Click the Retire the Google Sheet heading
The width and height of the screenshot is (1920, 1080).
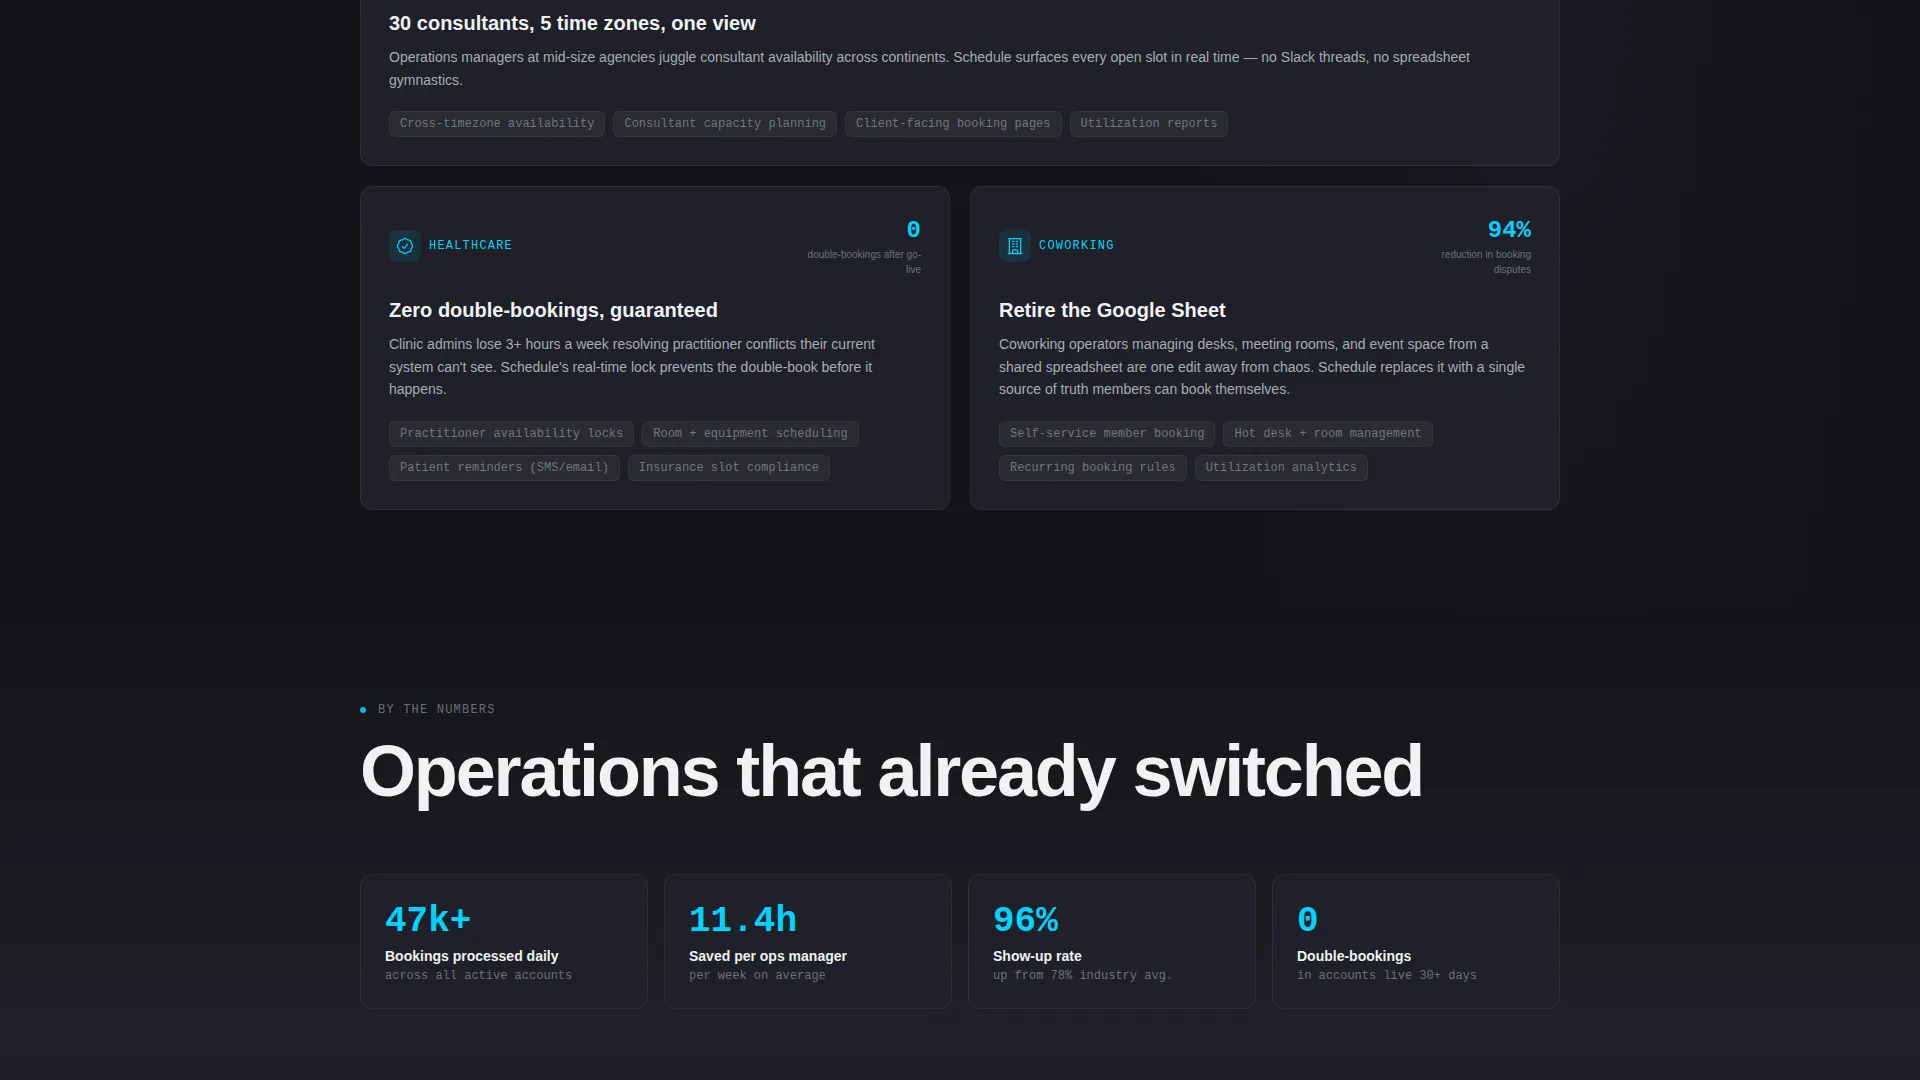pos(1112,310)
